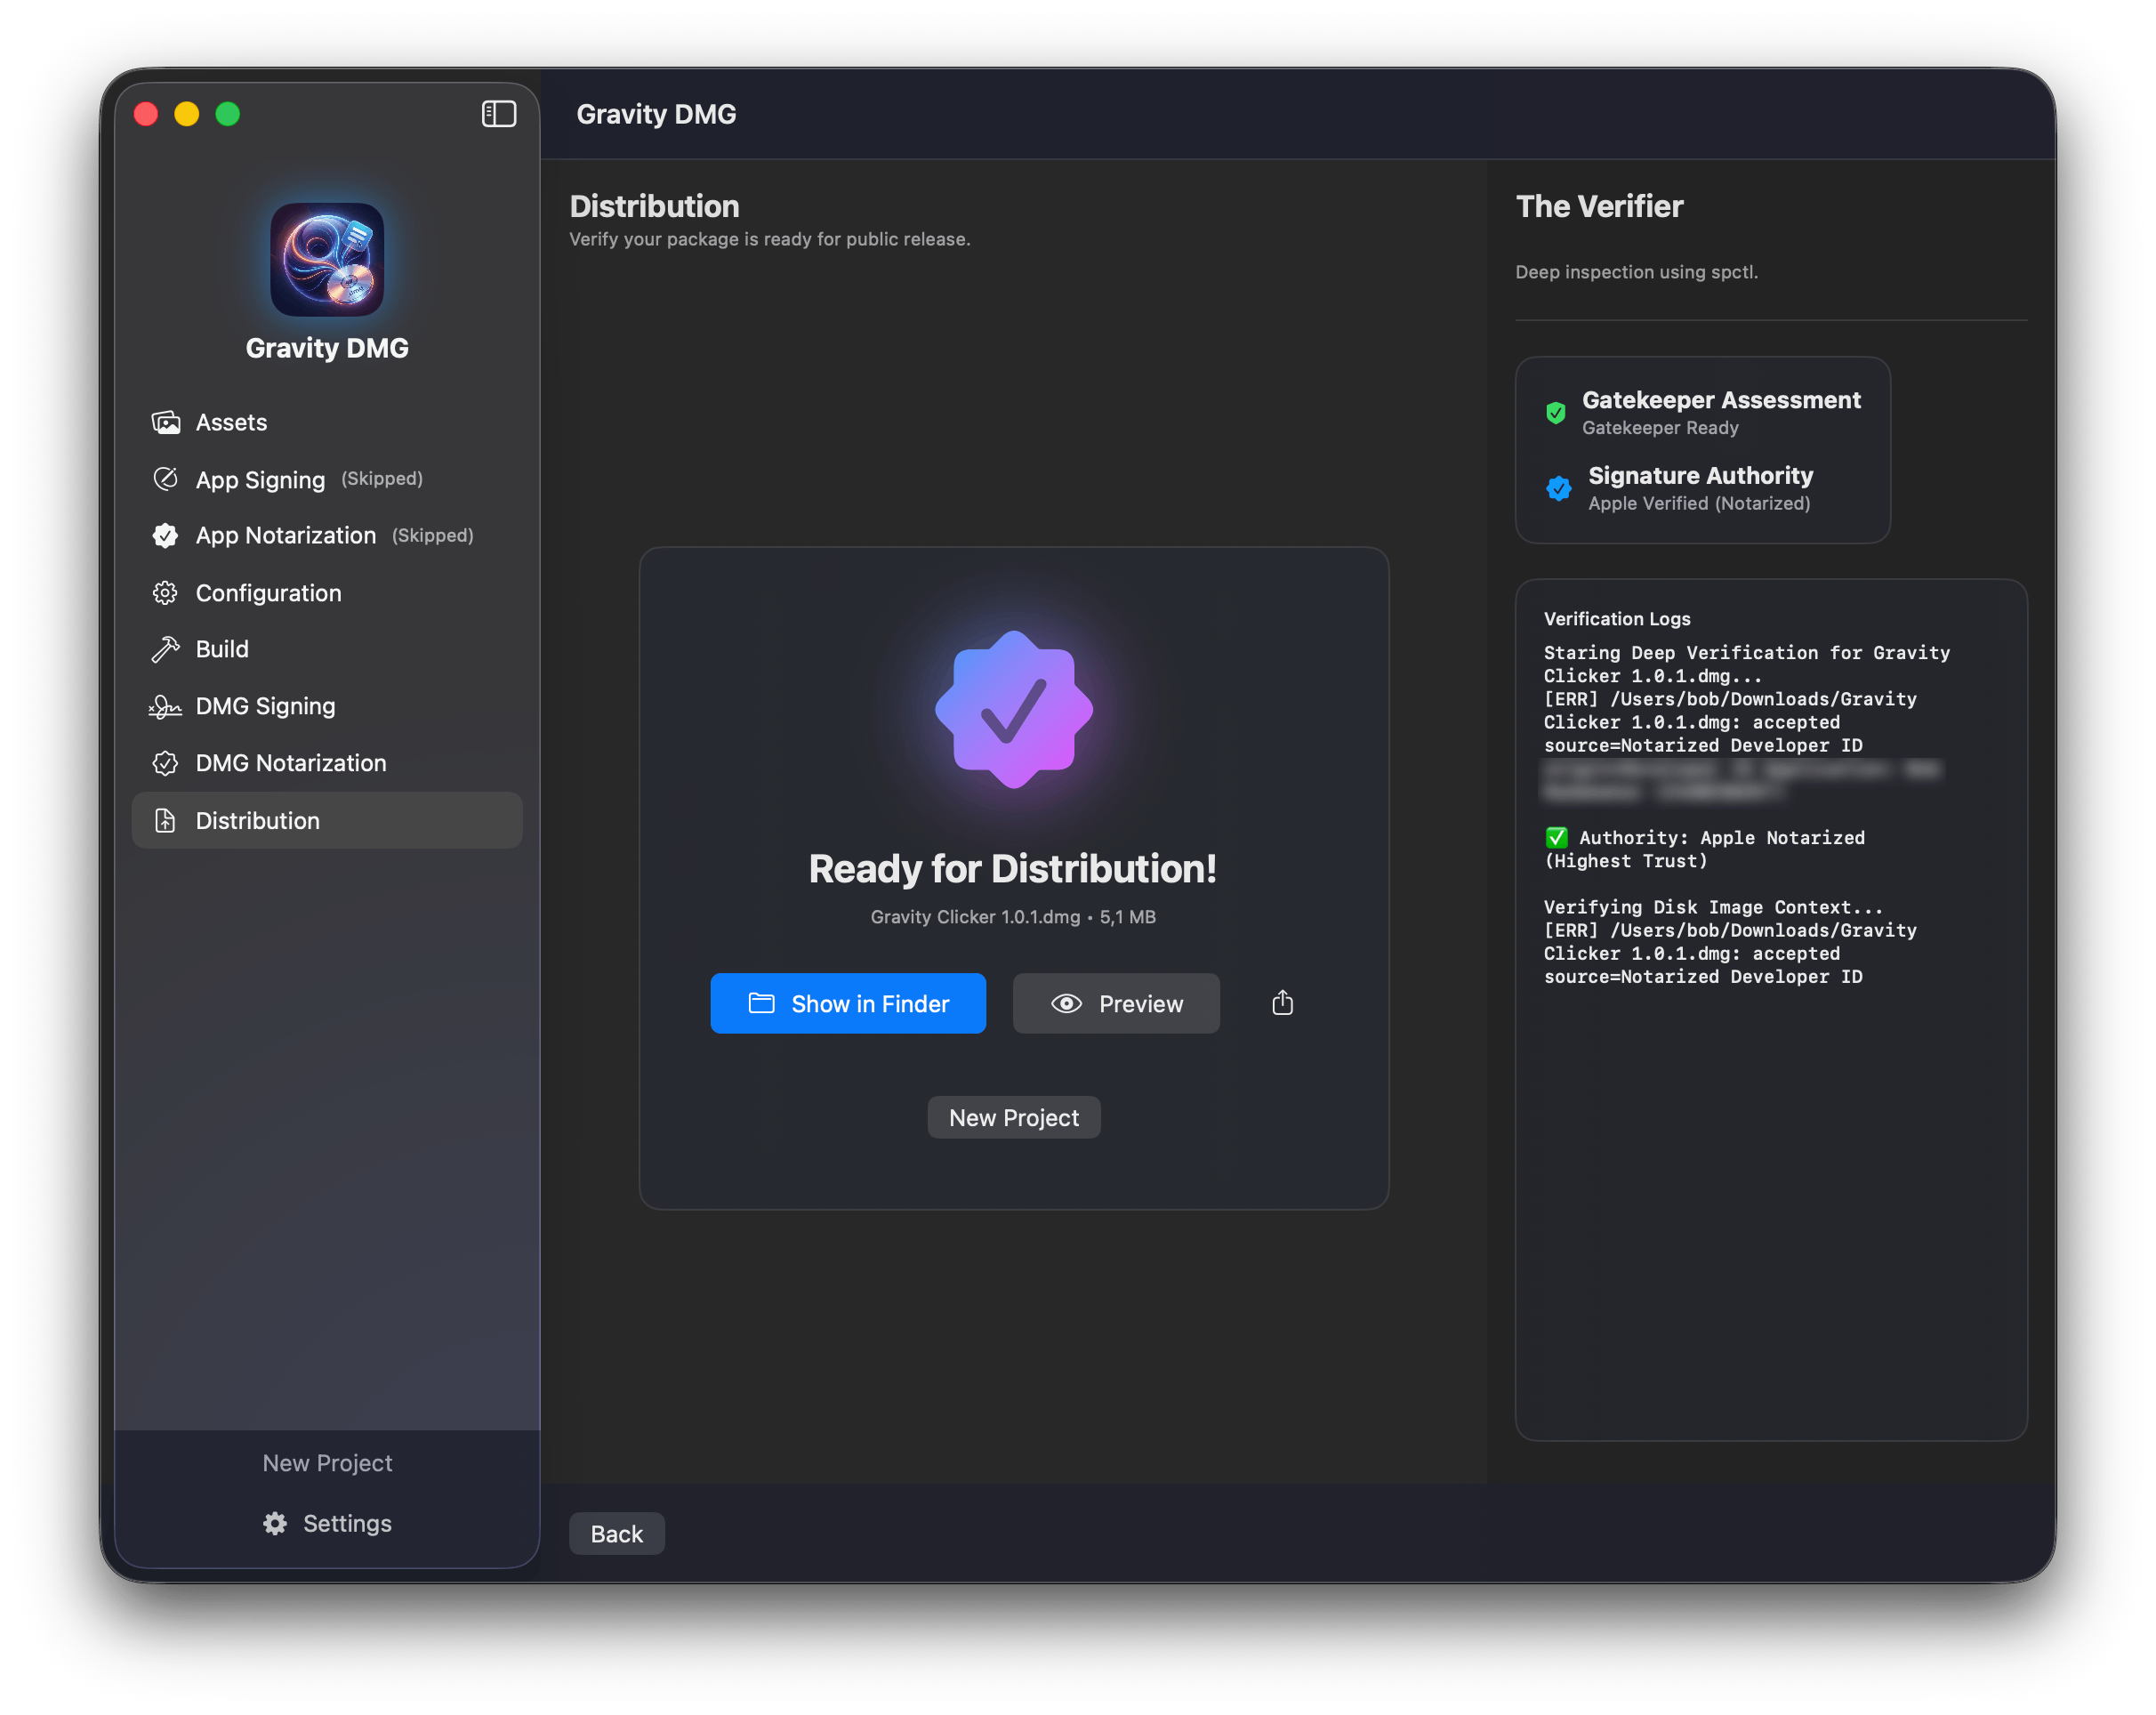Image resolution: width=2156 pixels, height=1715 pixels.
Task: Click New Project in the sidebar footer
Action: click(x=327, y=1463)
